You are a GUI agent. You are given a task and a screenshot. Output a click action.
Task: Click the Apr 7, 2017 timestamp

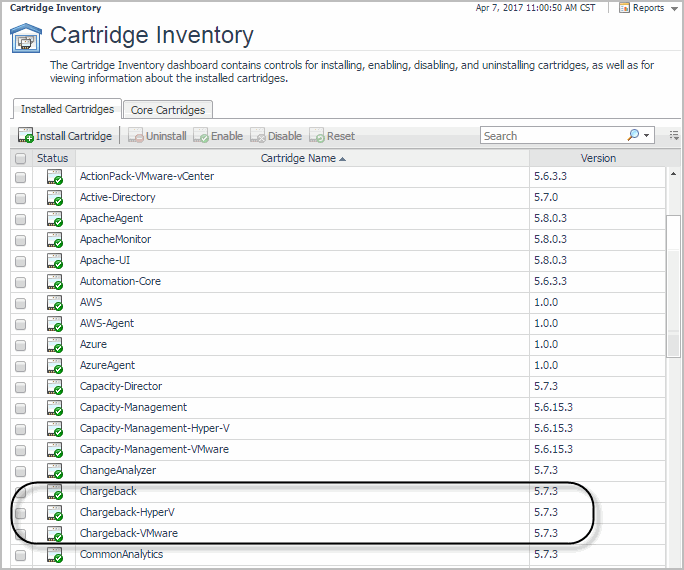[535, 8]
